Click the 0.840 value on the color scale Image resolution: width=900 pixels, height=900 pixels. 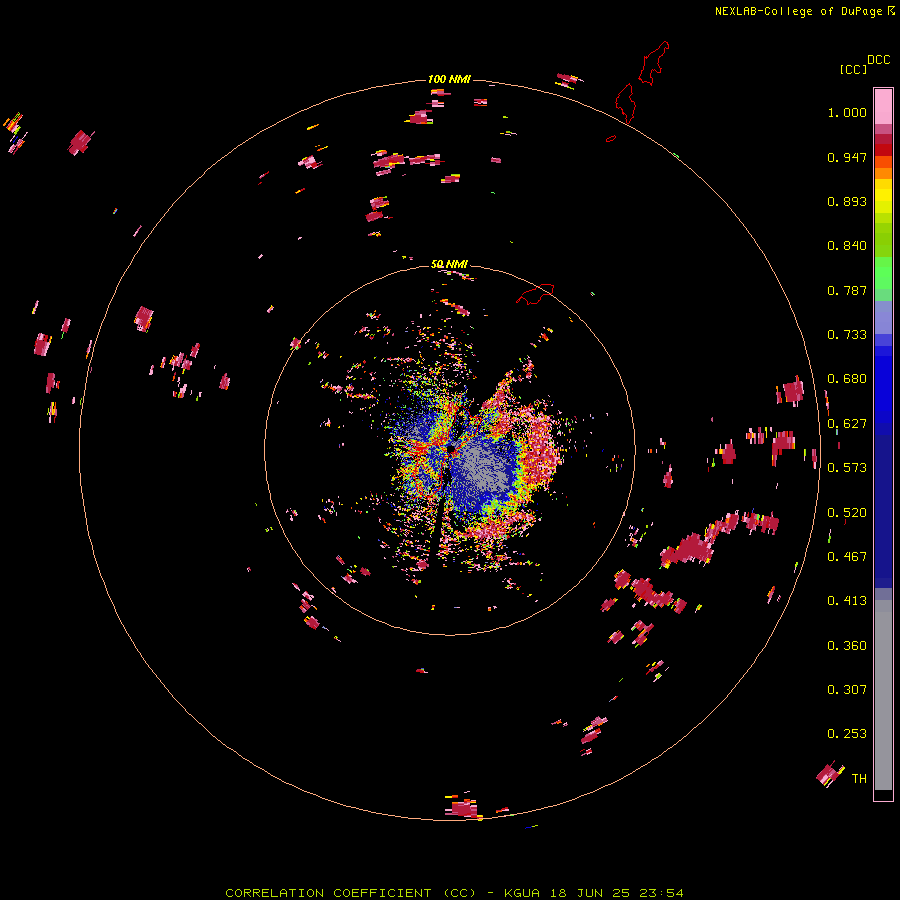[x=847, y=246]
